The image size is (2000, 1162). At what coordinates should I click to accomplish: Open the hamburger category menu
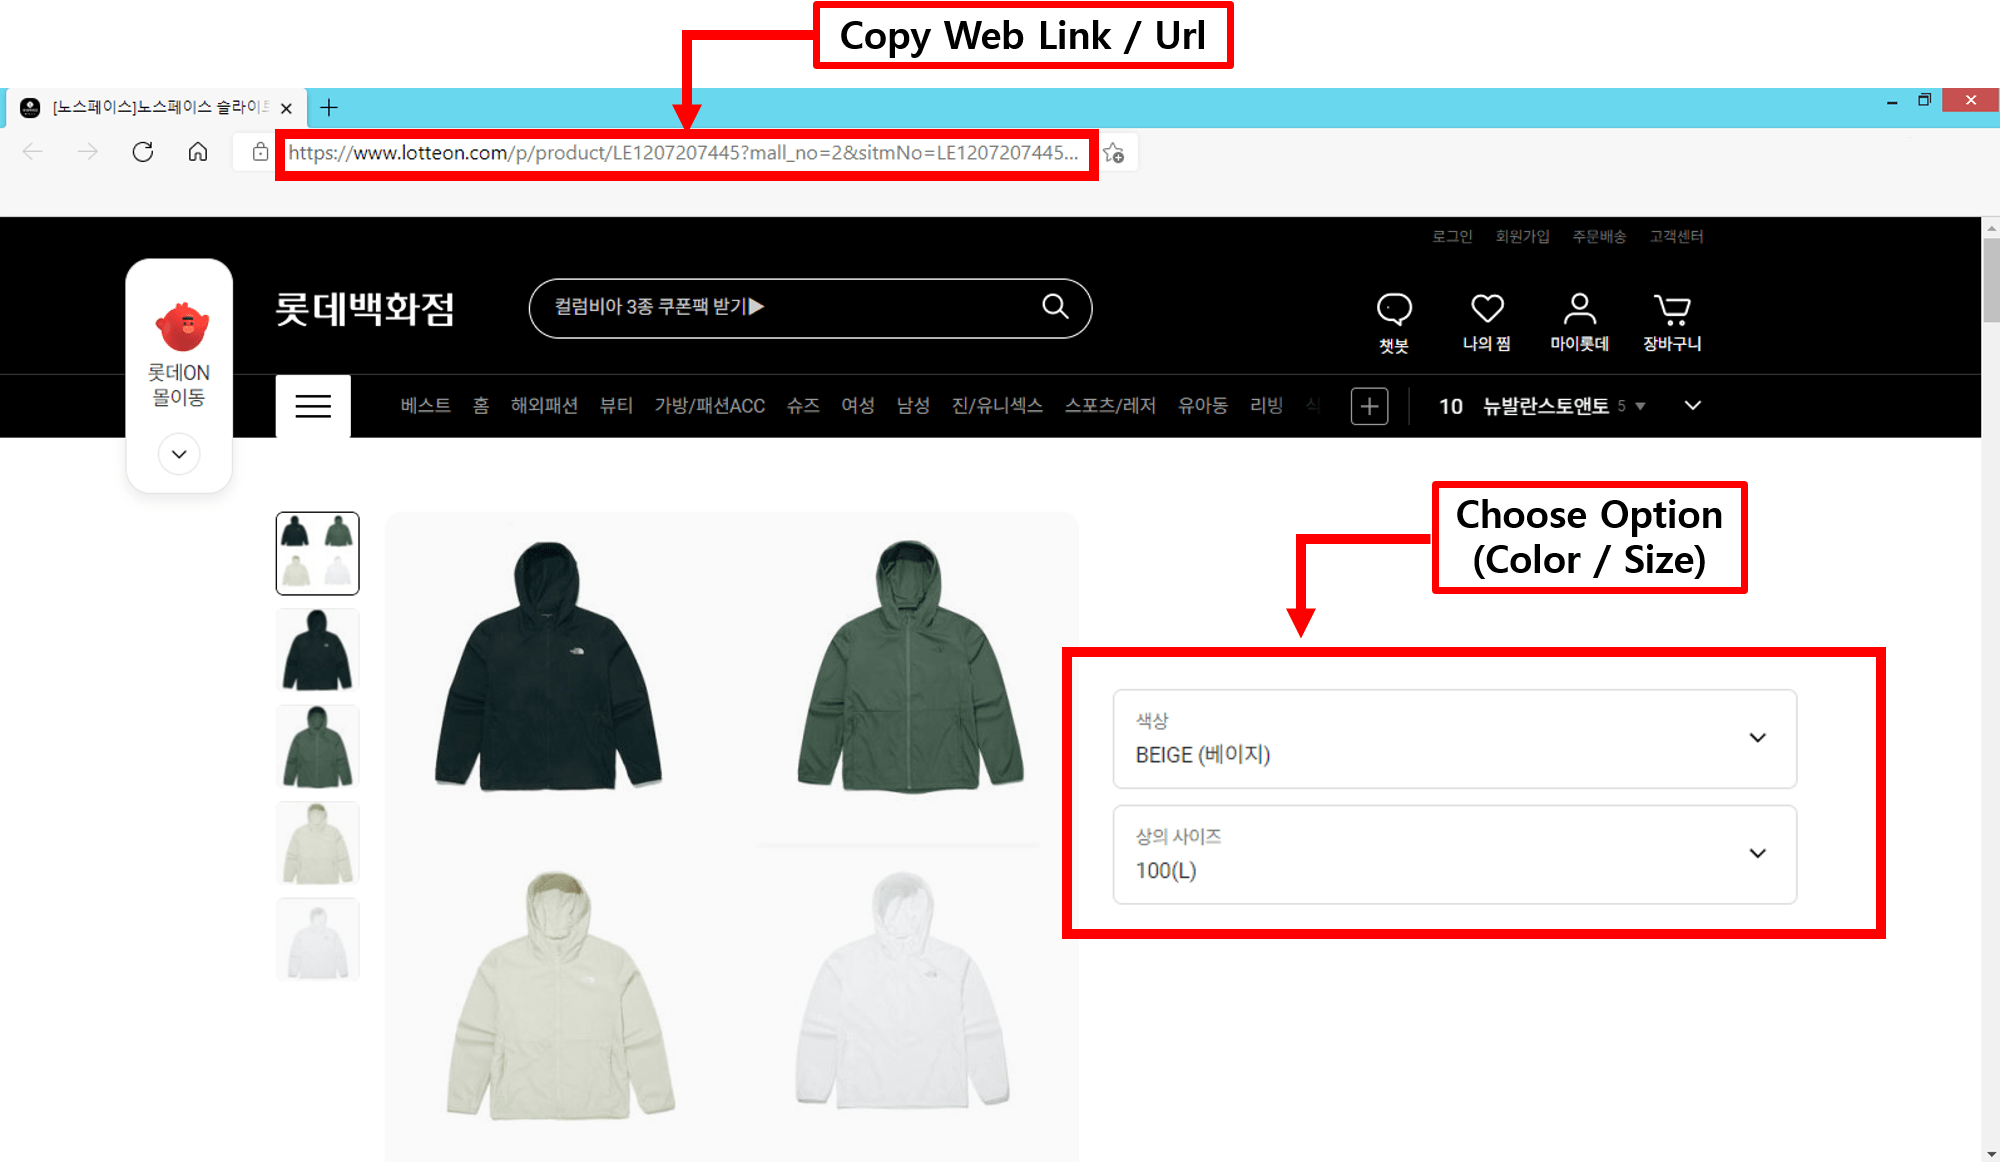pos(312,406)
